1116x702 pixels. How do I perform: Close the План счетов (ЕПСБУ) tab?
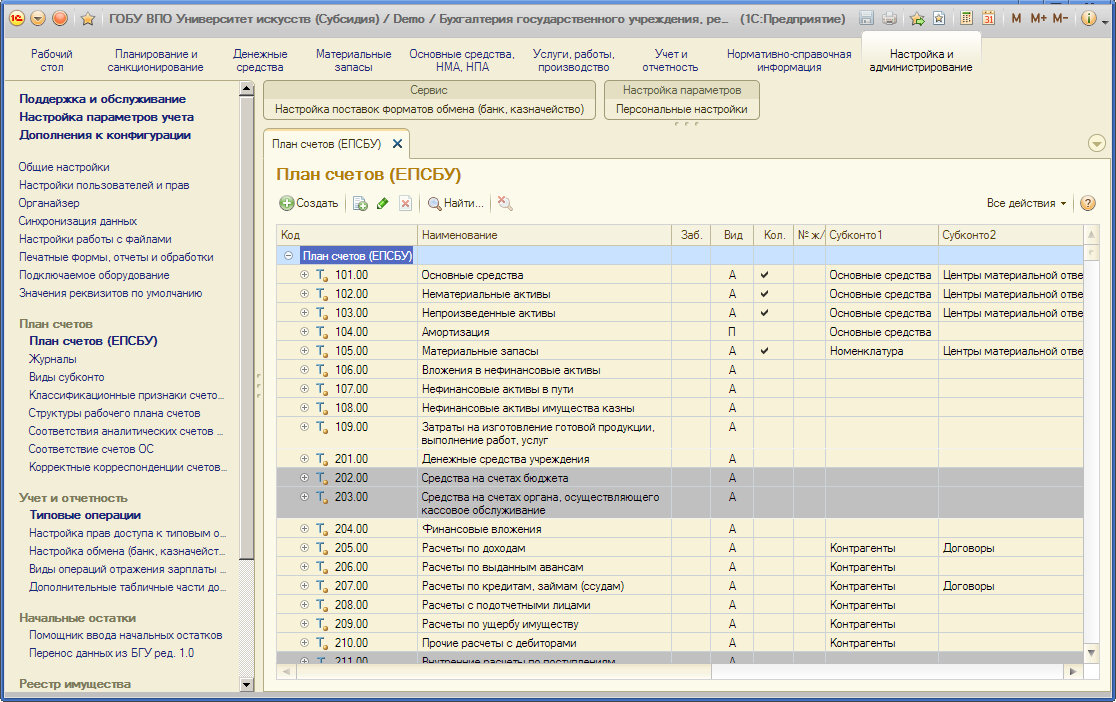398,144
